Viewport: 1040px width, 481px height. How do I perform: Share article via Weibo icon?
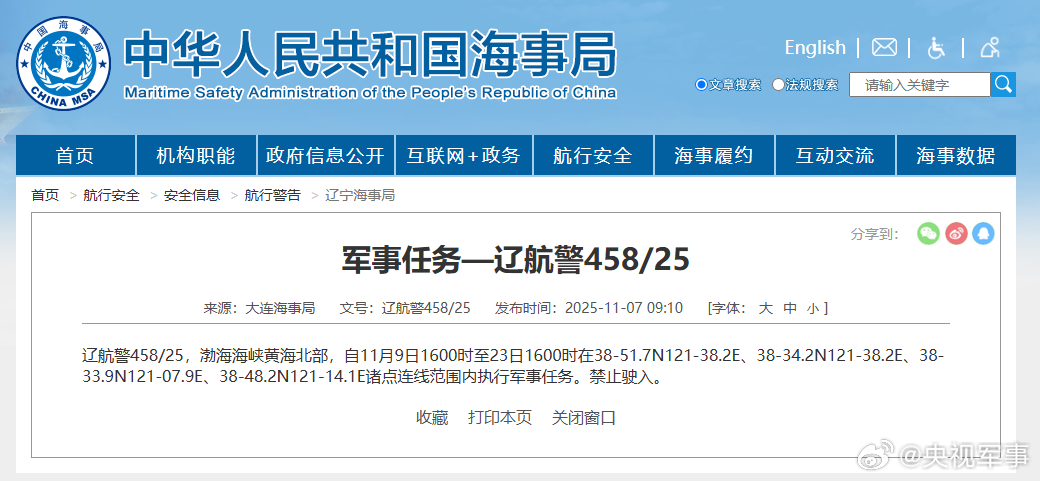[956, 233]
